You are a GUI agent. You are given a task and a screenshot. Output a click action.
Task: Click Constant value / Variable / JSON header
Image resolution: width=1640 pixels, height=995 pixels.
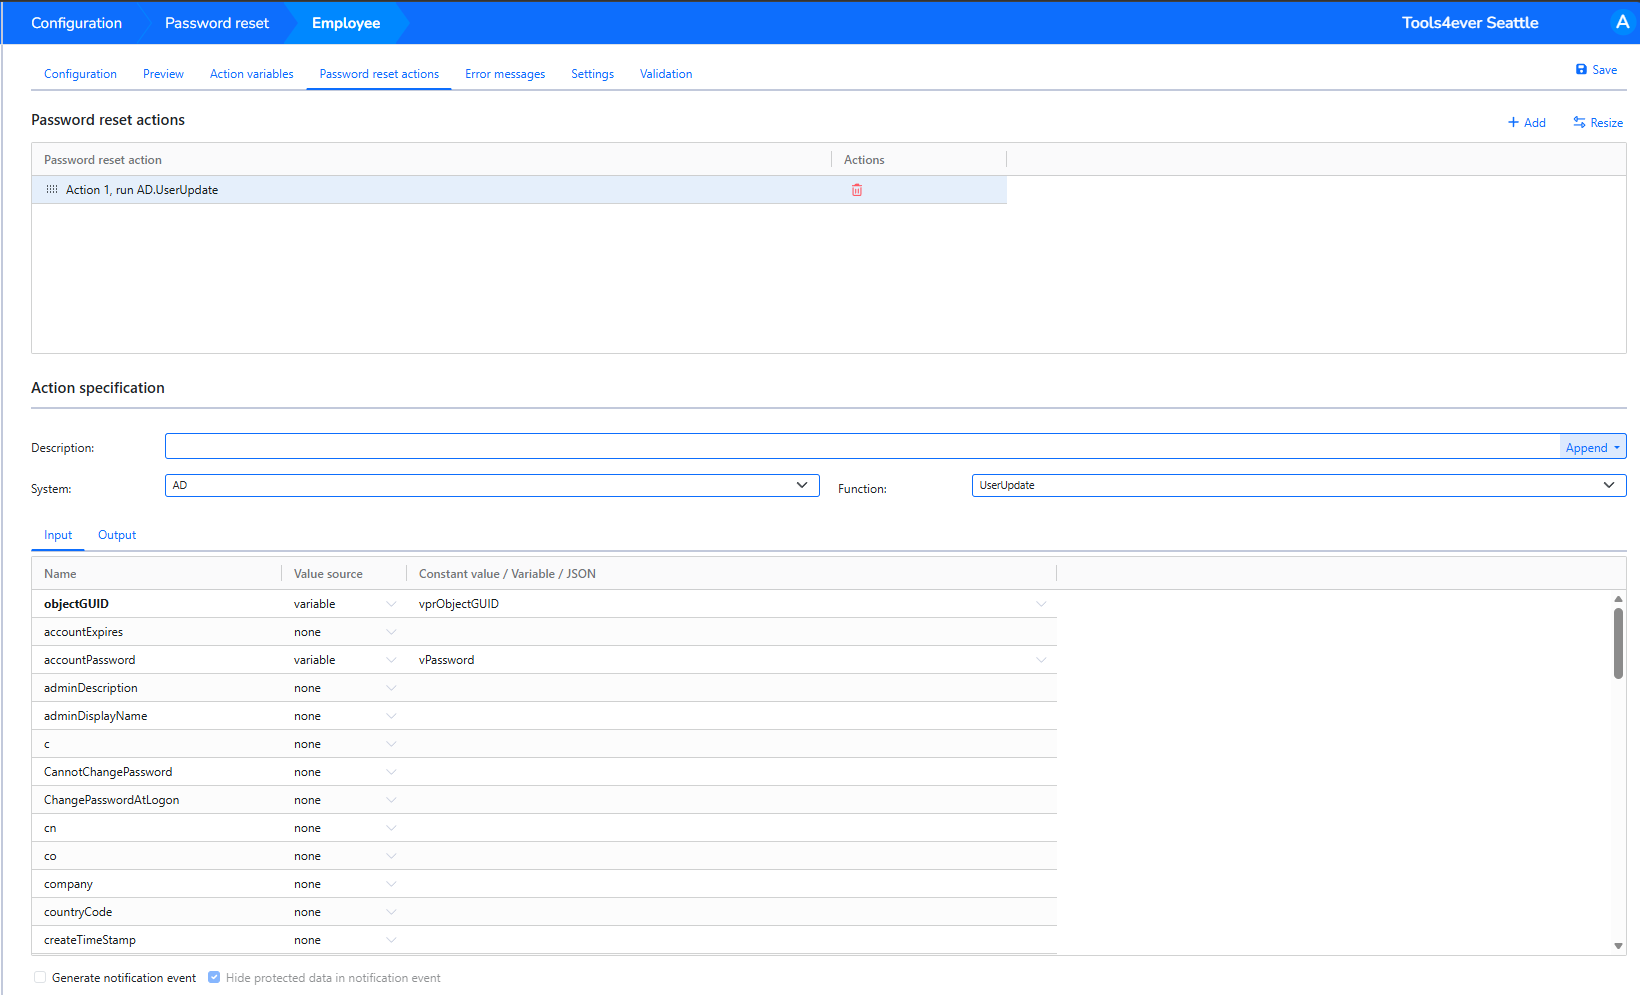(x=507, y=574)
